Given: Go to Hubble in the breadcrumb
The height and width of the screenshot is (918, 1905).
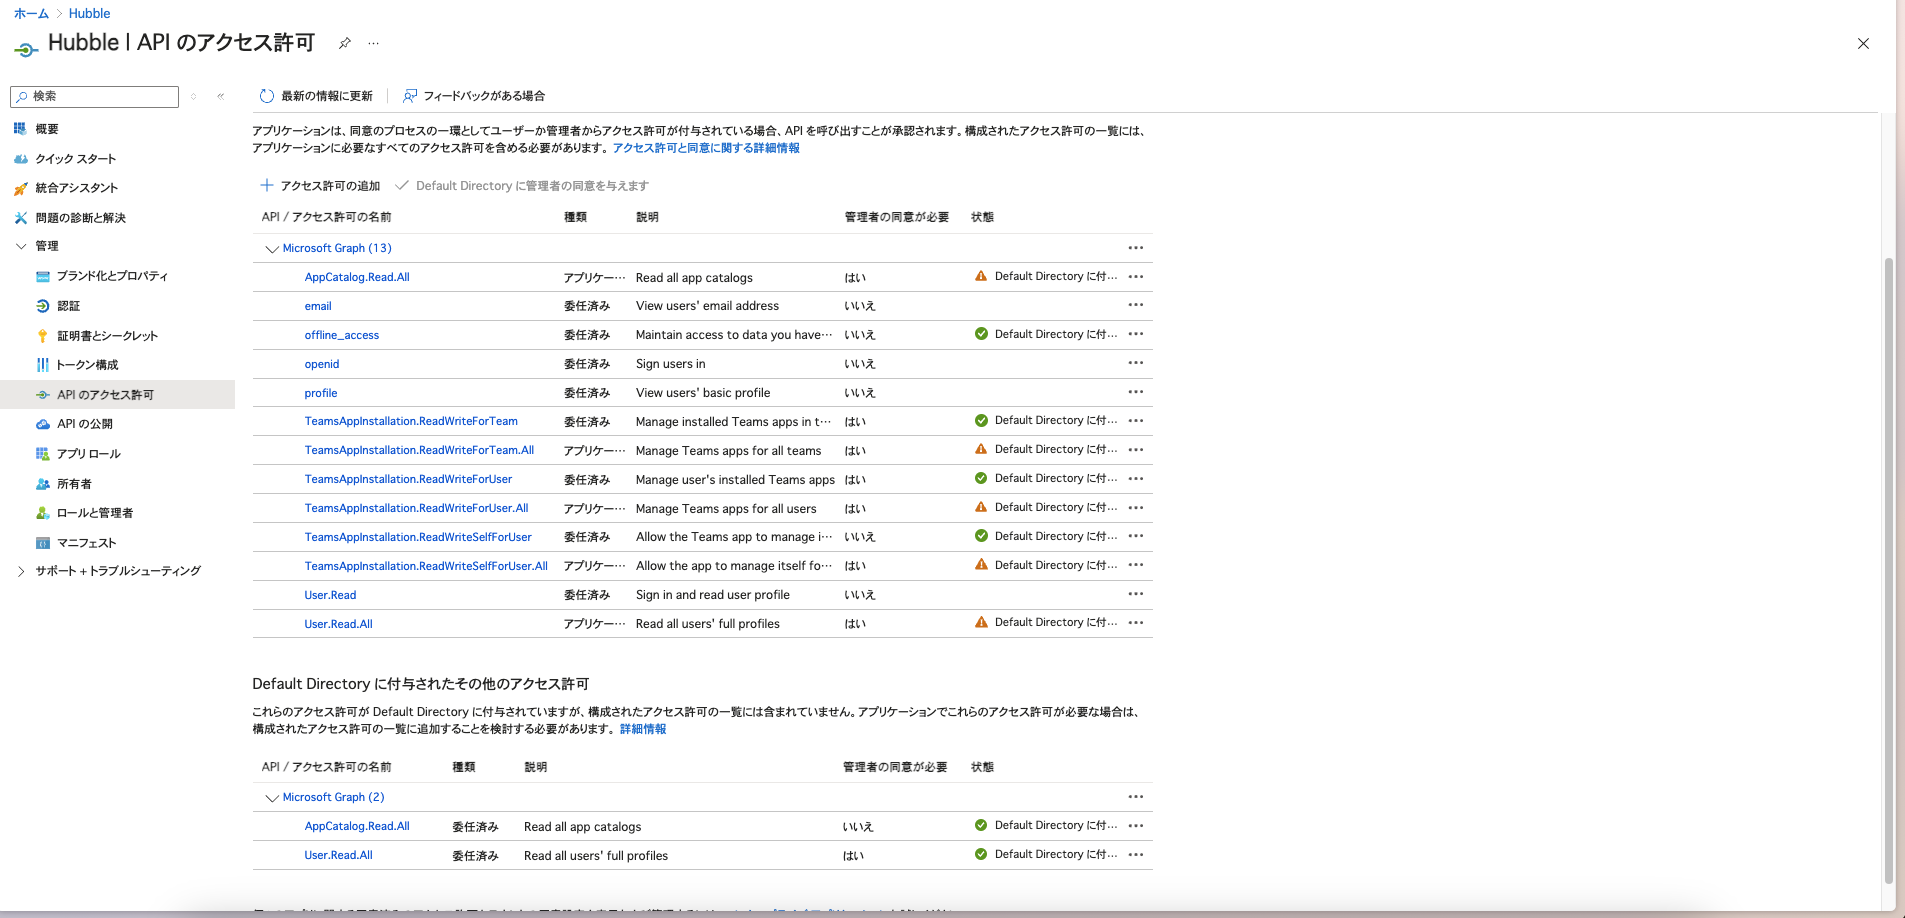Looking at the screenshot, I should tap(89, 13).
